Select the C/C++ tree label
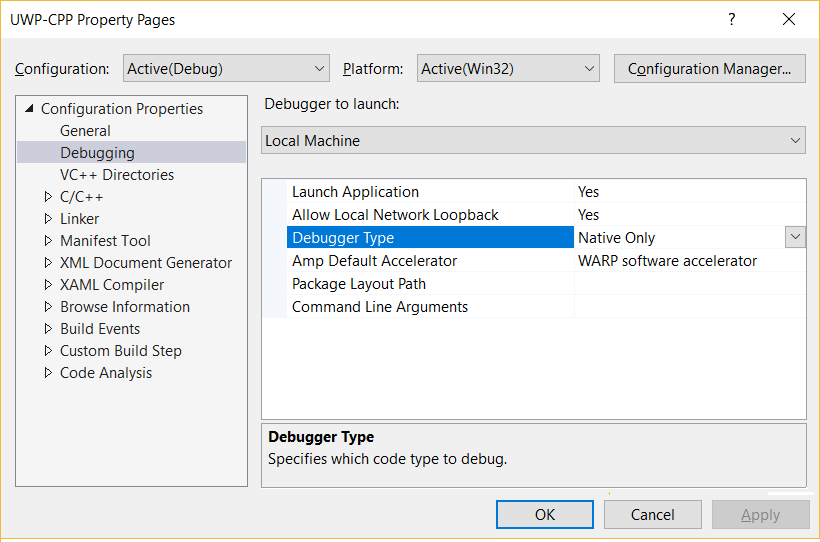 [x=82, y=197]
